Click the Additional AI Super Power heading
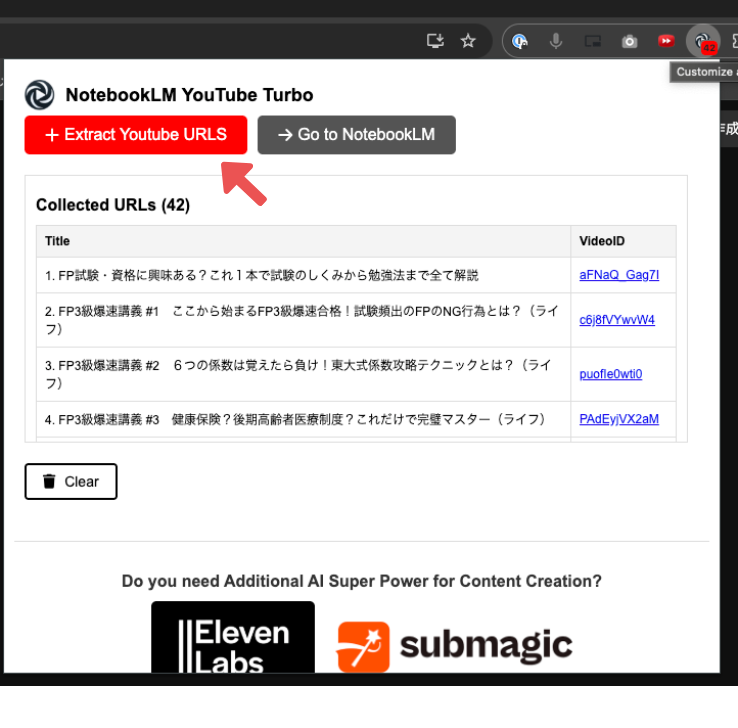Image resolution: width=738 pixels, height=728 pixels. (x=361, y=581)
